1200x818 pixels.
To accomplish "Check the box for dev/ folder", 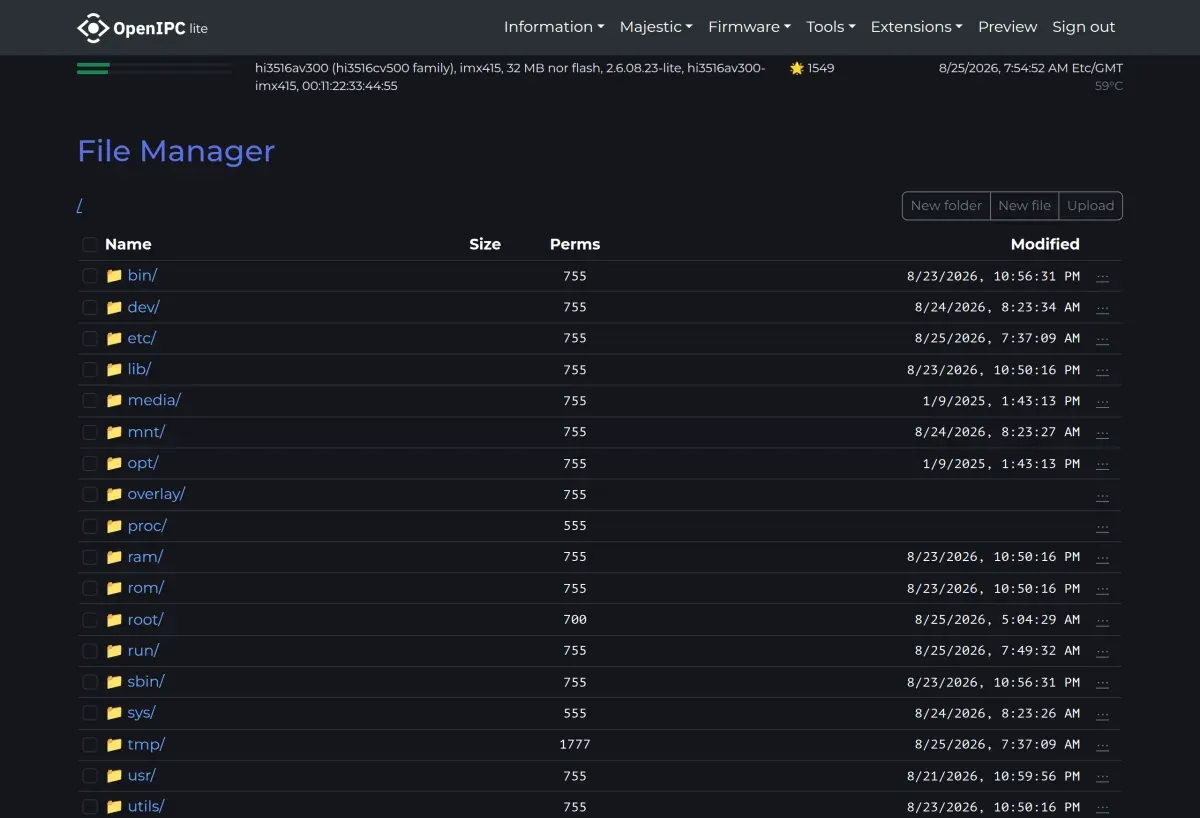I will tap(90, 307).
